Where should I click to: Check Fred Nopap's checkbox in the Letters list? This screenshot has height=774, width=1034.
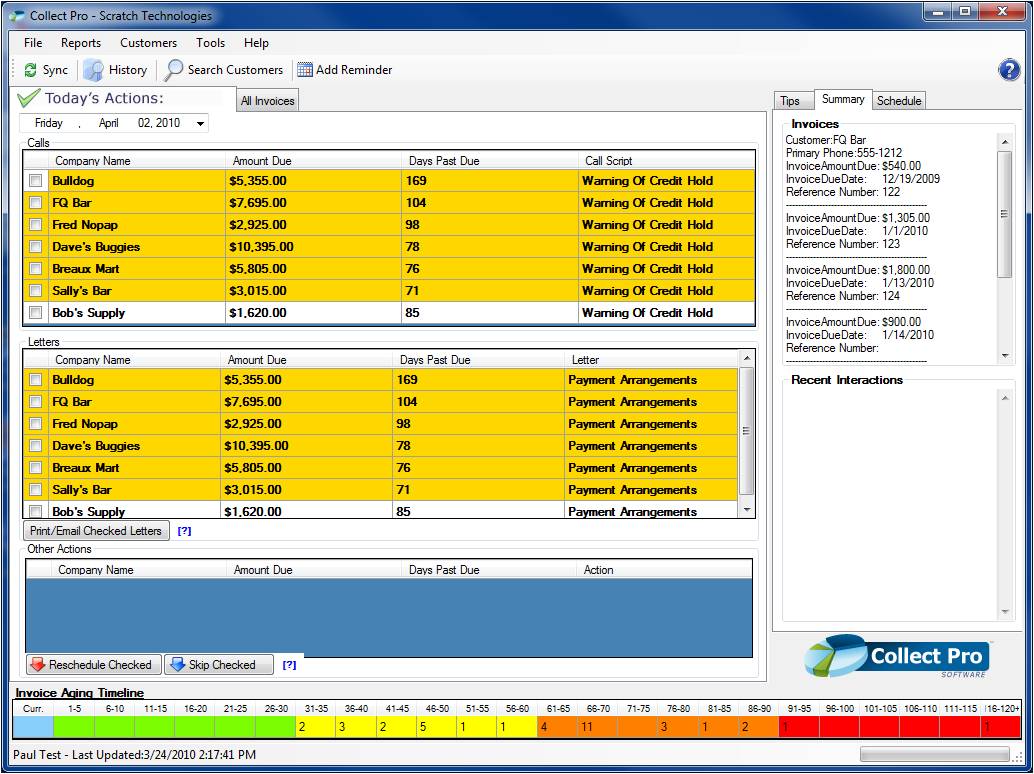click(x=36, y=424)
